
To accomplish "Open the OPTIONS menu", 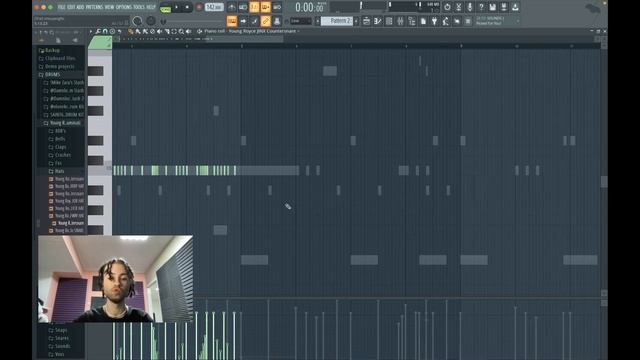I will coord(124,7).
